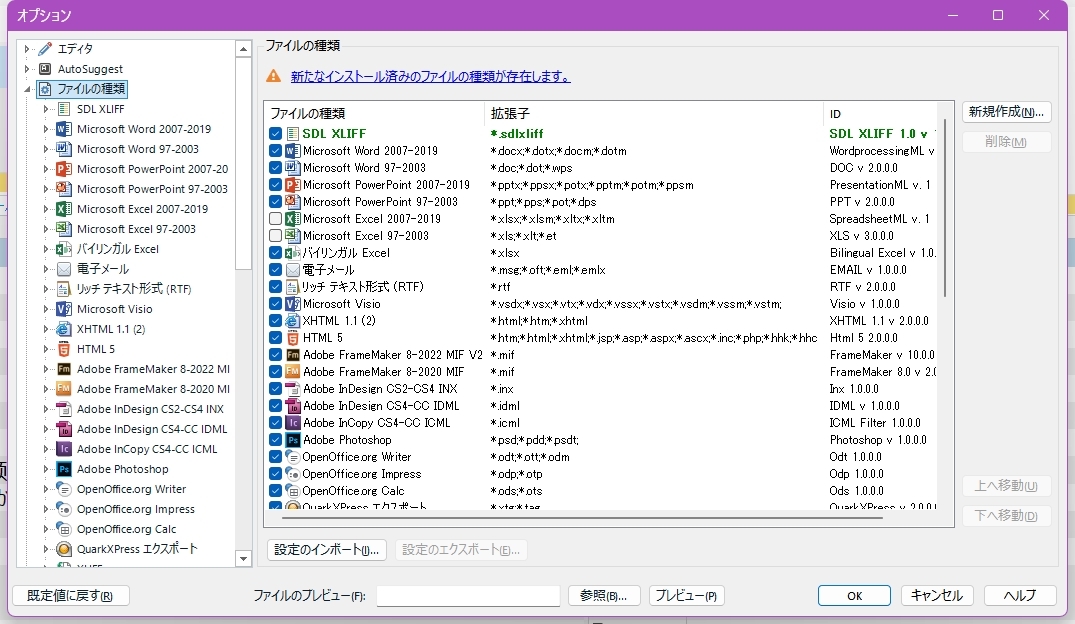Screen dimensions: 1075x624
Task: Open the new file types available link
Action: pos(430,76)
